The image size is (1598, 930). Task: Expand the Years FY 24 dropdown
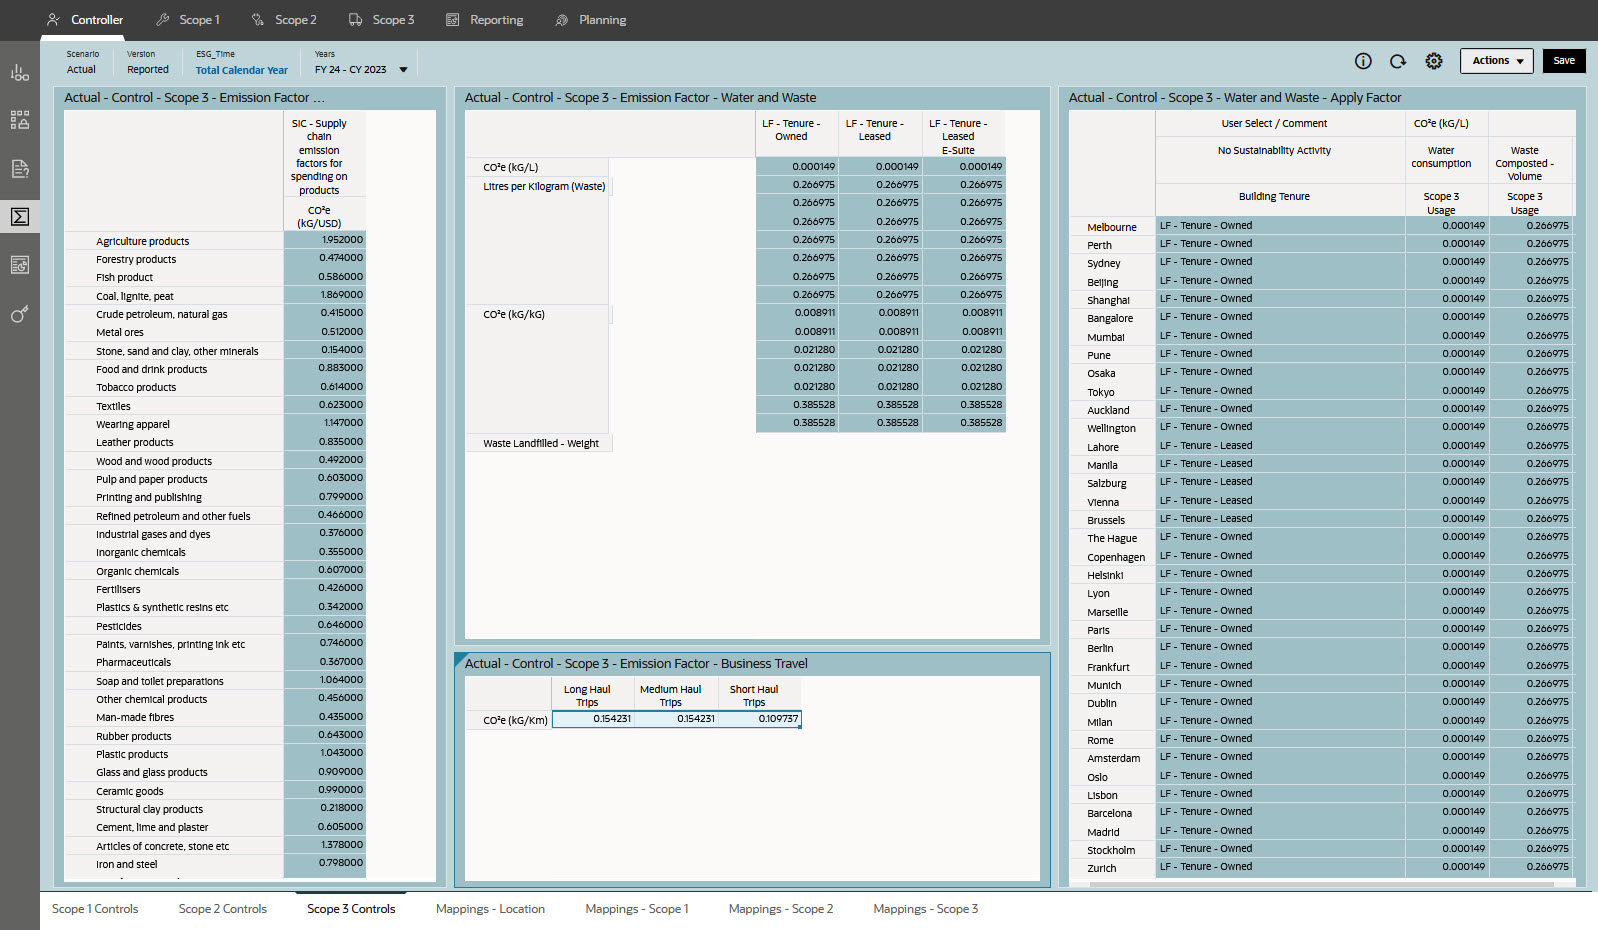coord(403,70)
